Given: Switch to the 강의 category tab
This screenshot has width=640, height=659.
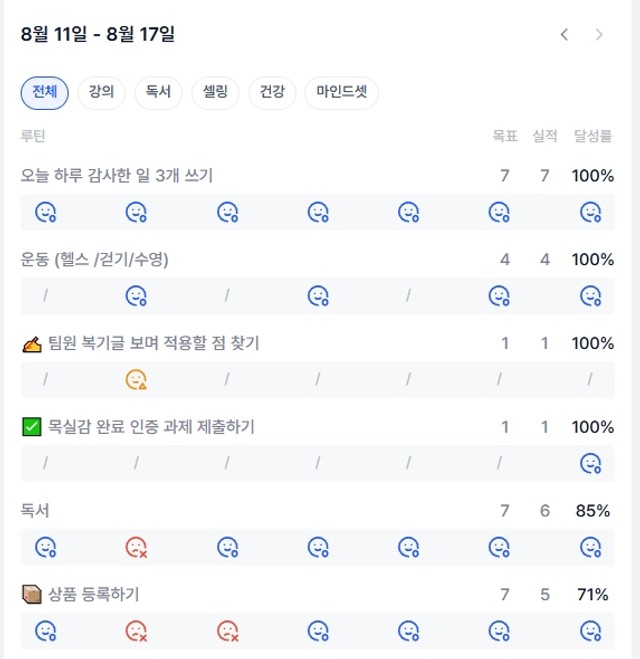Looking at the screenshot, I should pos(101,92).
